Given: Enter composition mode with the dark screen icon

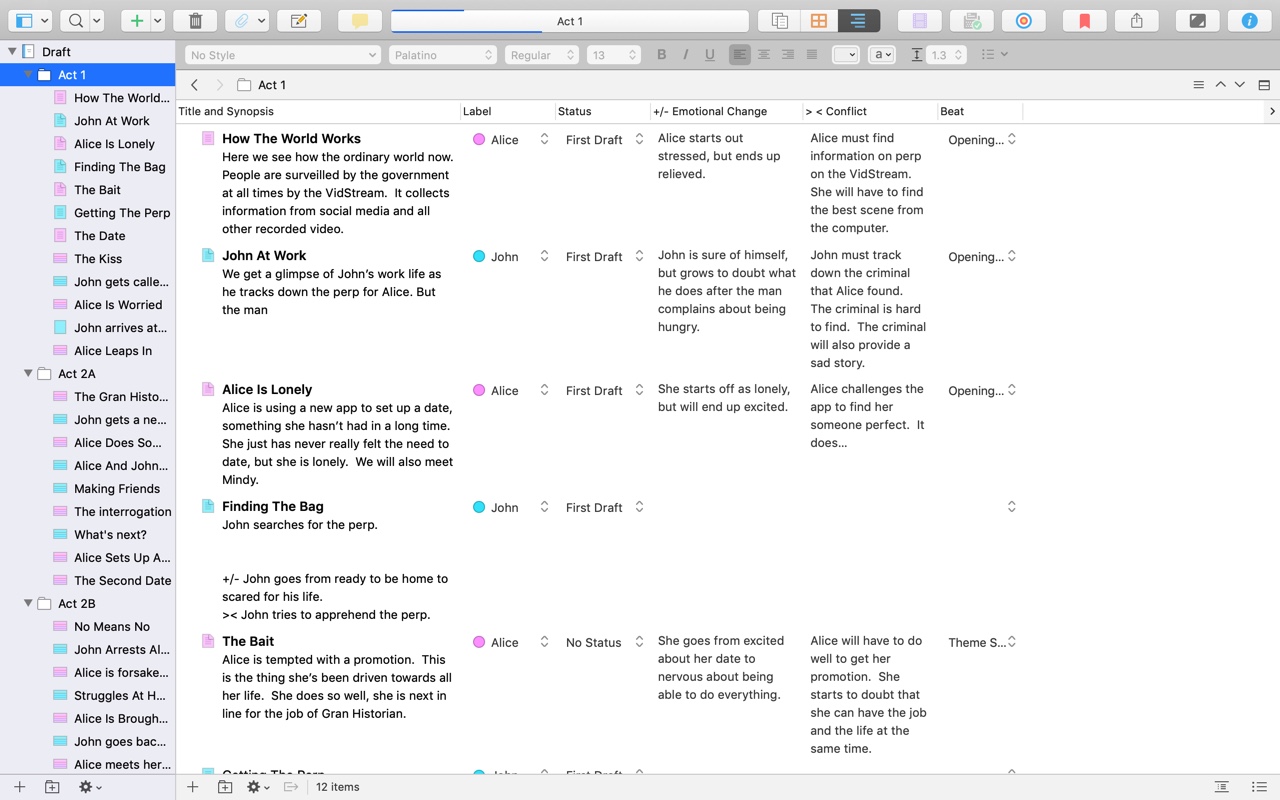Looking at the screenshot, I should 1197,21.
